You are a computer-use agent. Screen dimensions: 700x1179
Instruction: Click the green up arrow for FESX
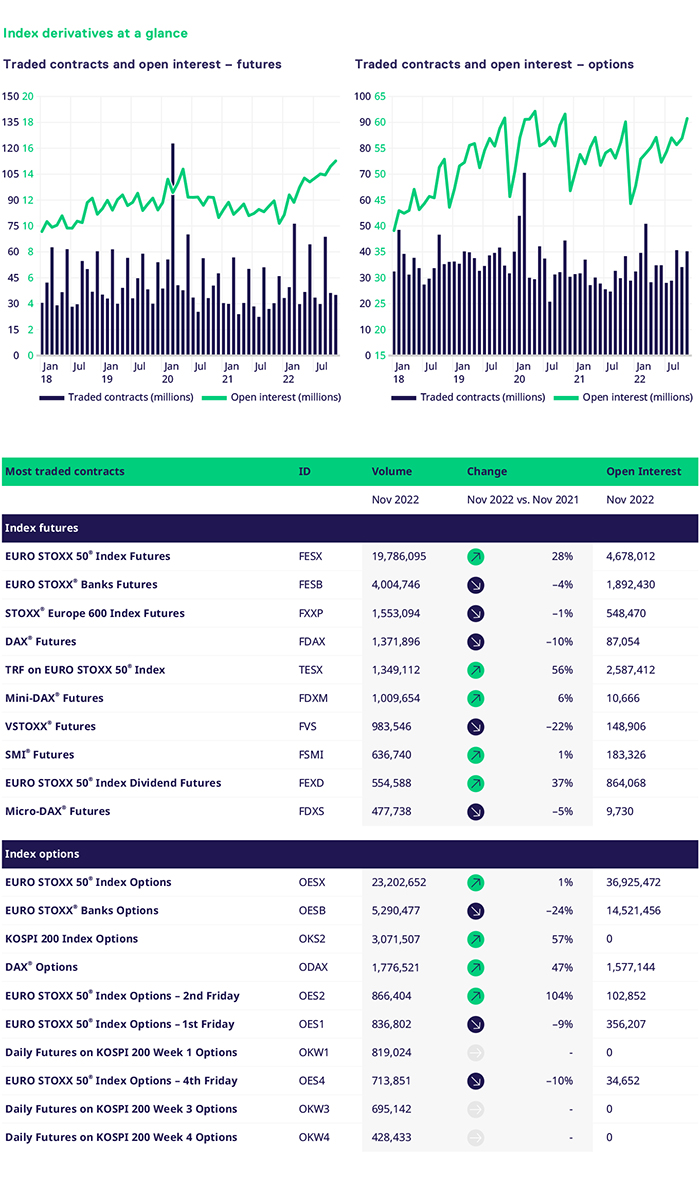[476, 556]
